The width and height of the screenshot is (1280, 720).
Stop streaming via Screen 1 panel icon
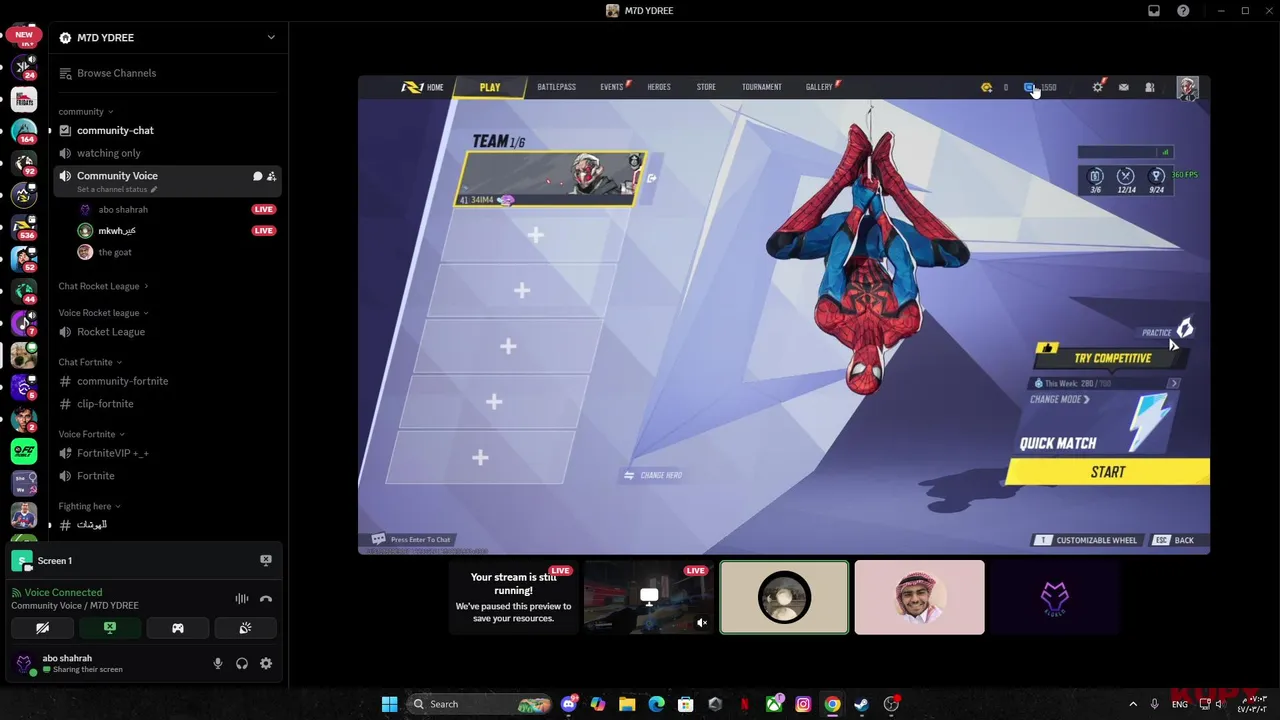click(x=266, y=561)
